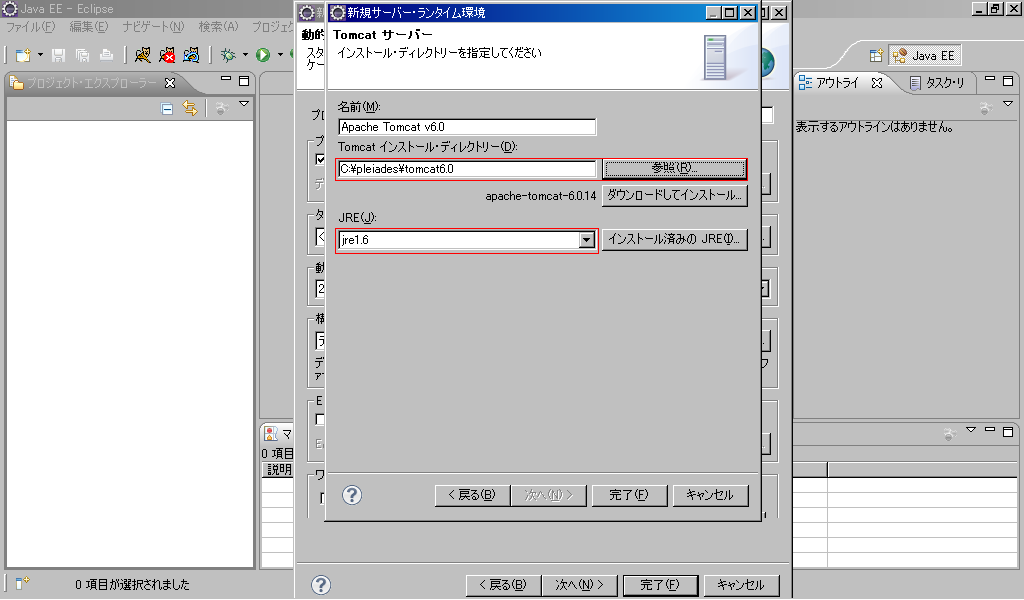Click the apache-tomcat-6.0.14 label
This screenshot has height=600, width=1024.
pos(541,196)
